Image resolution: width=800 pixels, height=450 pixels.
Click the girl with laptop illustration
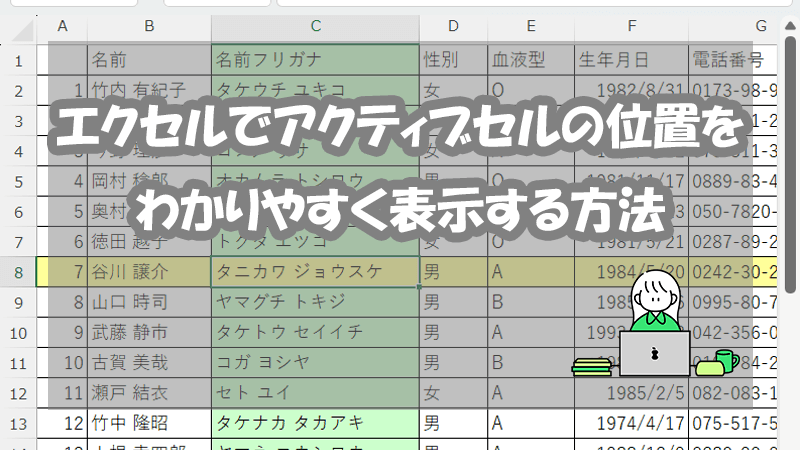point(655,328)
